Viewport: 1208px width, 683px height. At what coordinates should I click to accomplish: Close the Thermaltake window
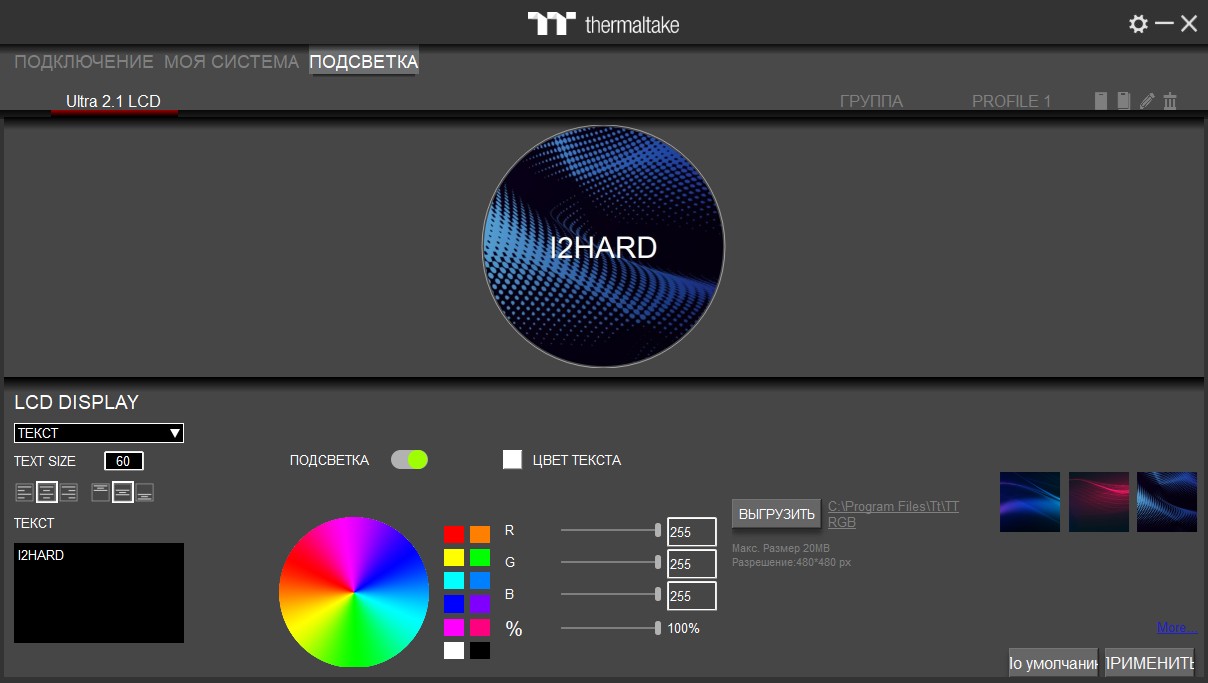point(1189,24)
